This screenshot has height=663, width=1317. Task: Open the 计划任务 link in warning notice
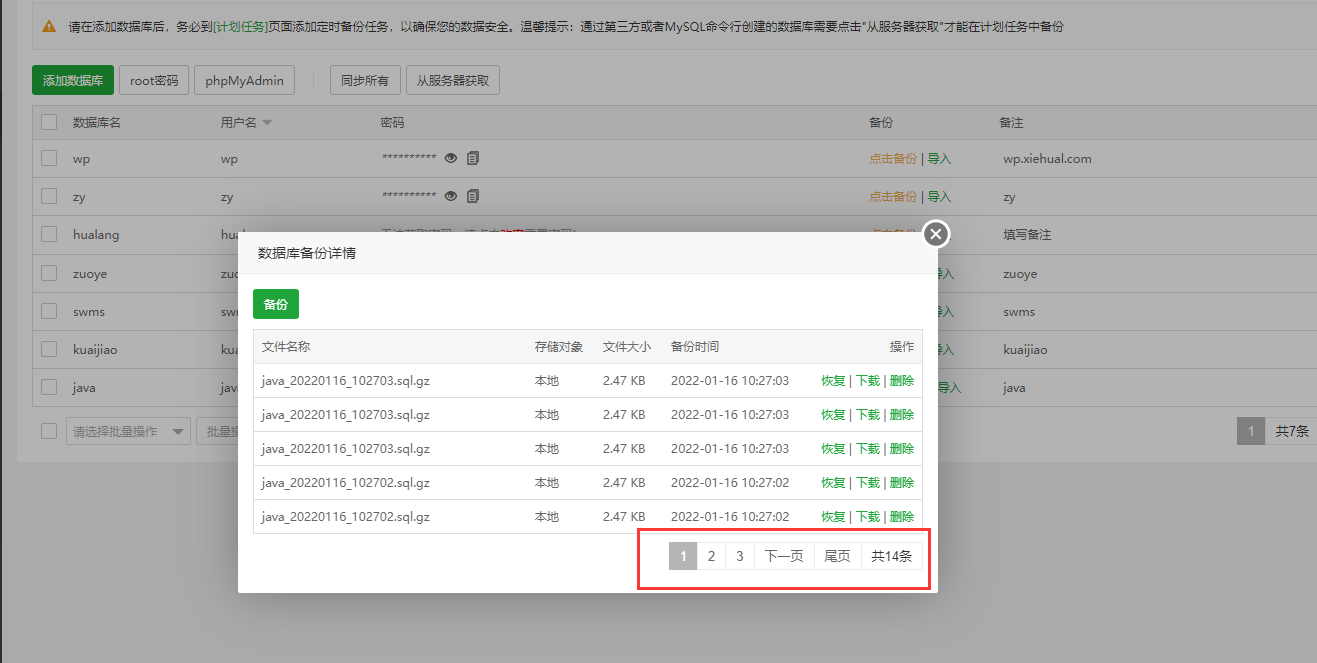point(240,27)
